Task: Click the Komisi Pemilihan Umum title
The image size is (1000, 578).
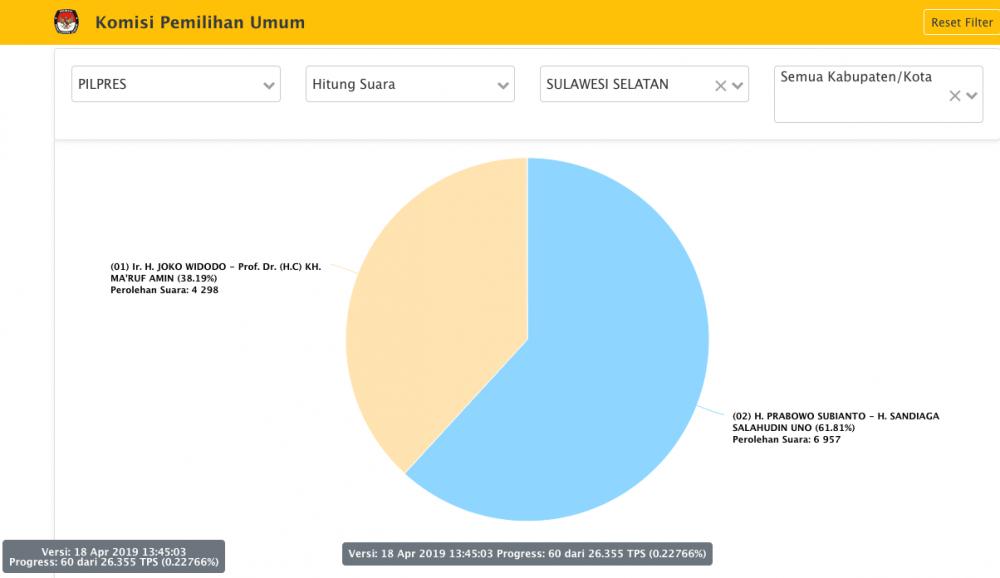Action: point(200,22)
